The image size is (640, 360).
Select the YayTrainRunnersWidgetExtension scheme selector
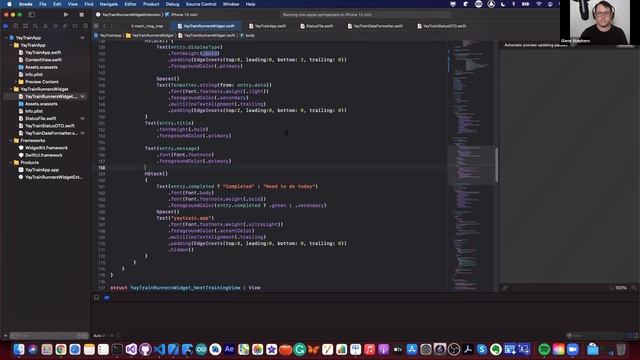(129, 15)
